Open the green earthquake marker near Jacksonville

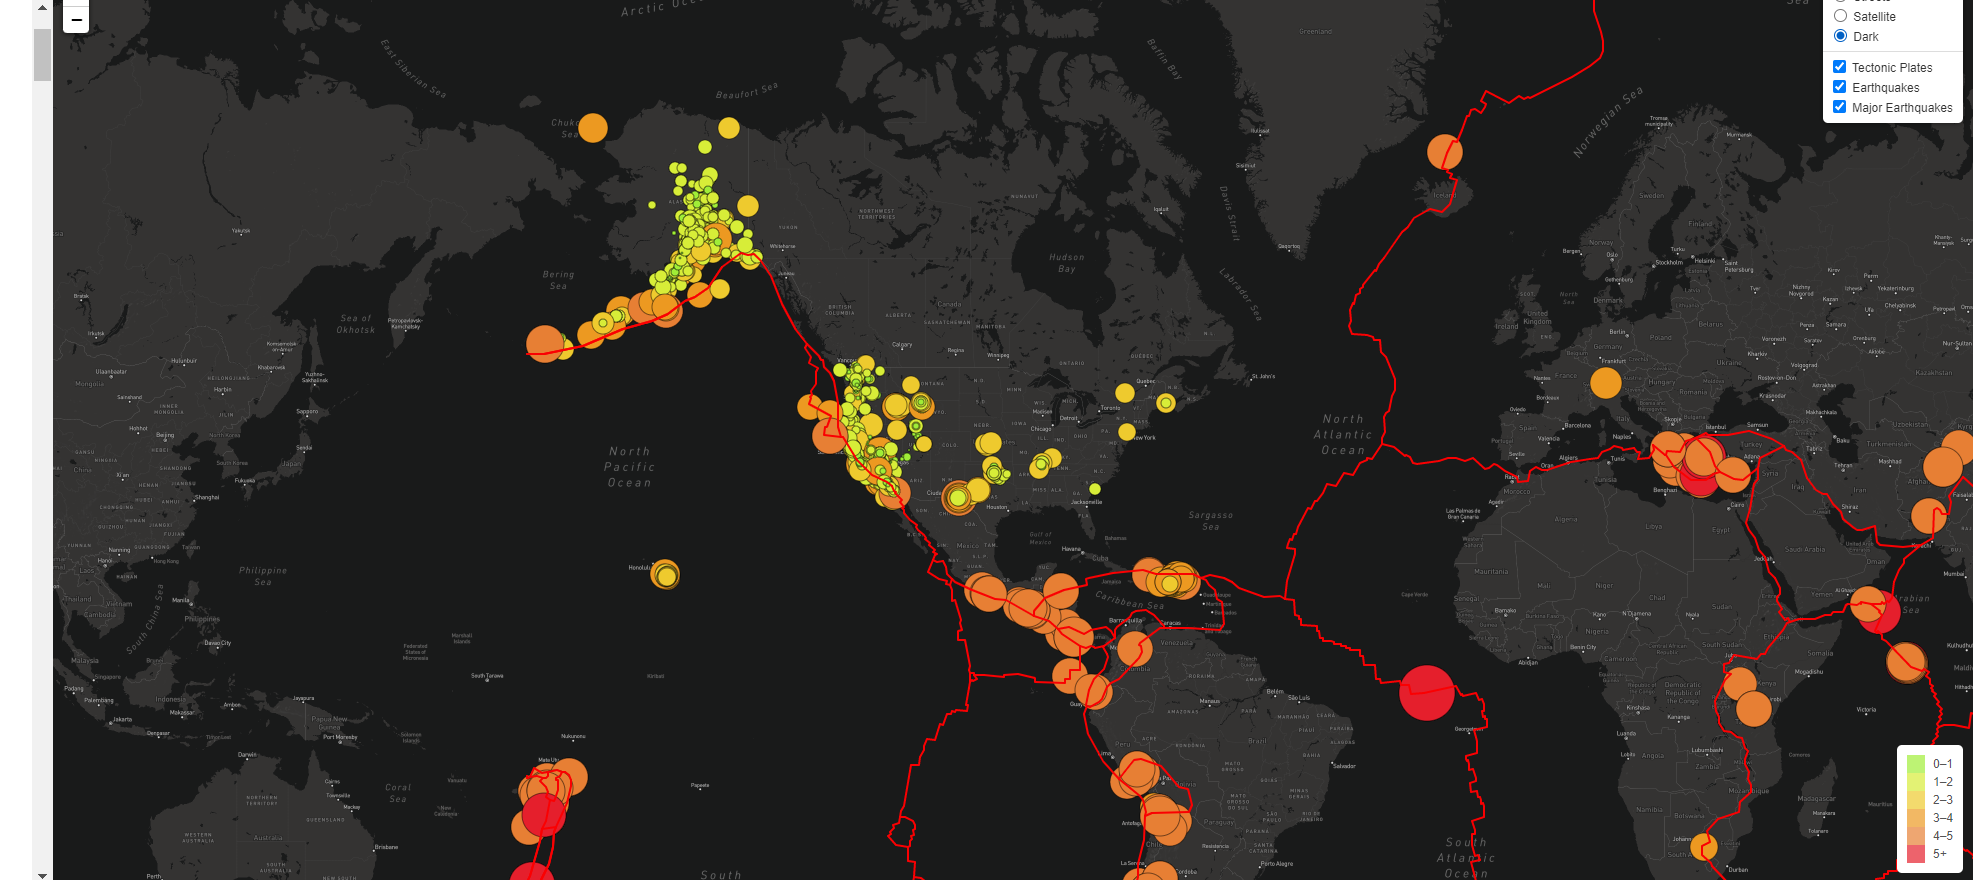pos(1095,489)
